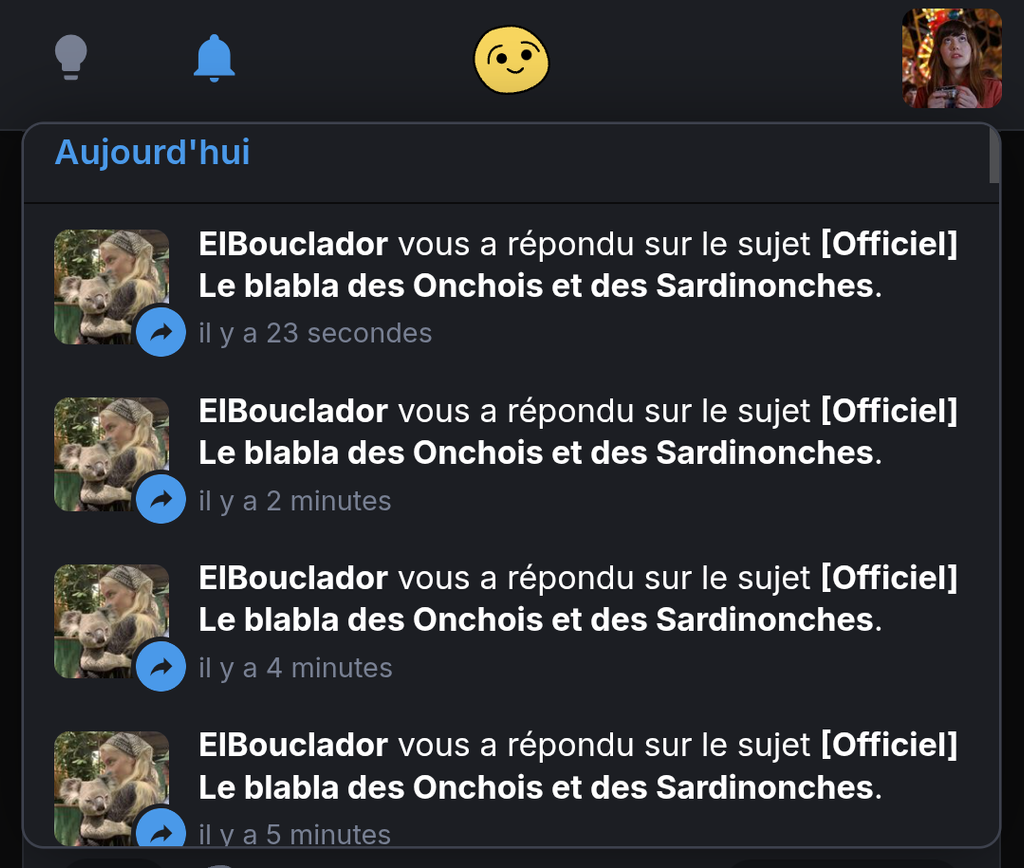The width and height of the screenshot is (1024, 868).
Task: Open ElBouclador's avatar in the 2 minutes notification
Action: pyautogui.click(x=112, y=454)
